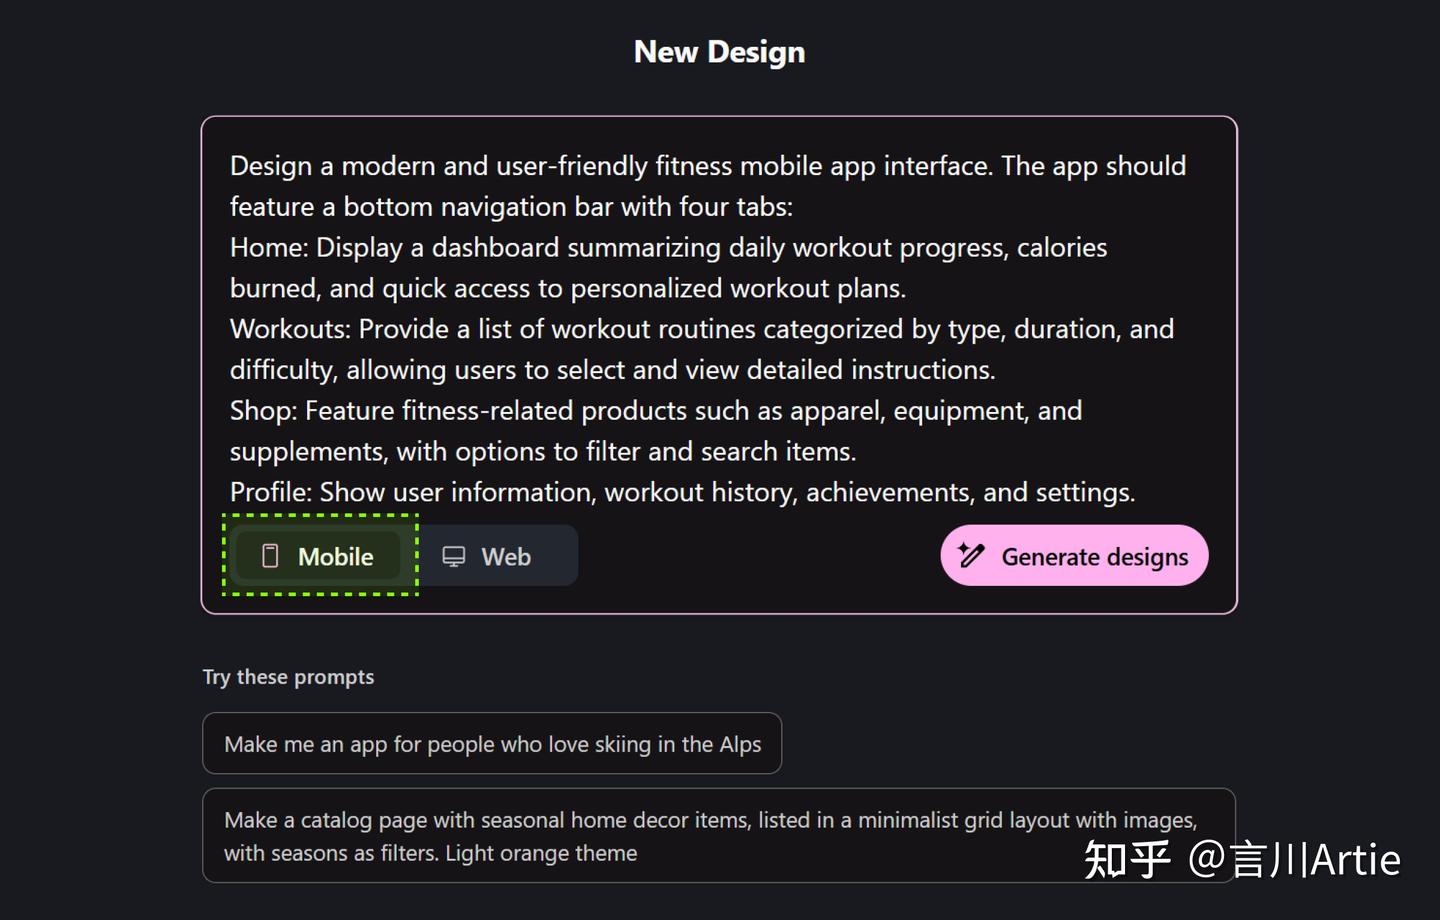Click the wand sparkle icon in the pink button
The image size is (1440, 920).
(969, 555)
